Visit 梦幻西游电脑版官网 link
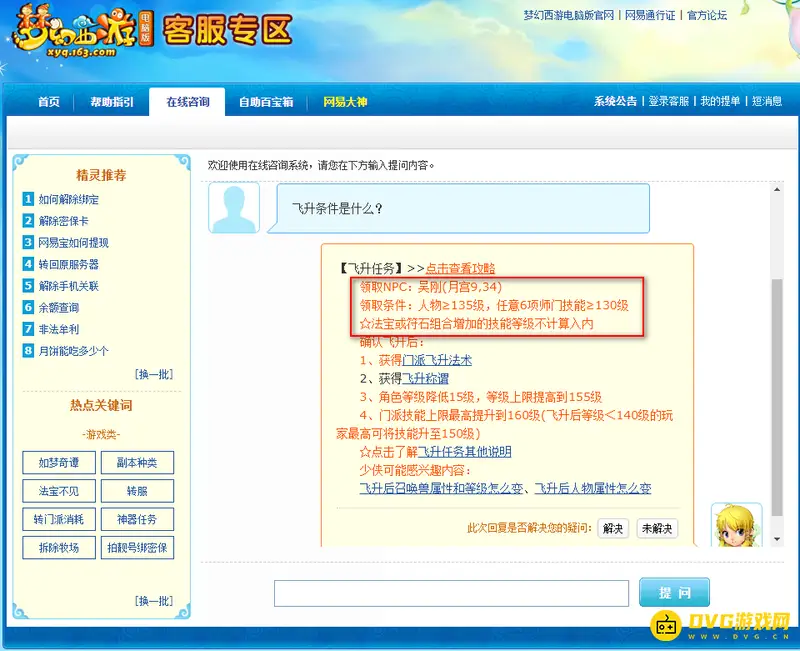The height and width of the screenshot is (651, 800). coord(568,15)
